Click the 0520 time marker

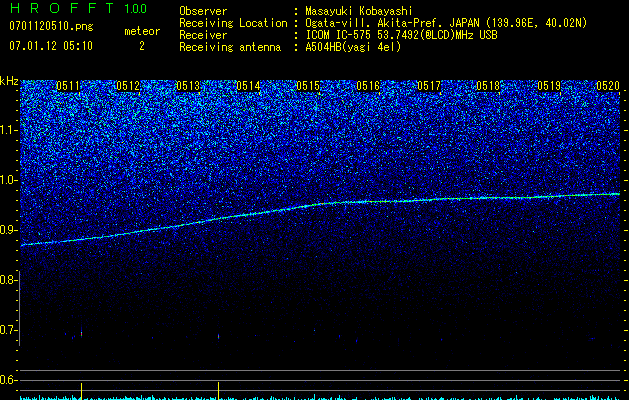608,86
